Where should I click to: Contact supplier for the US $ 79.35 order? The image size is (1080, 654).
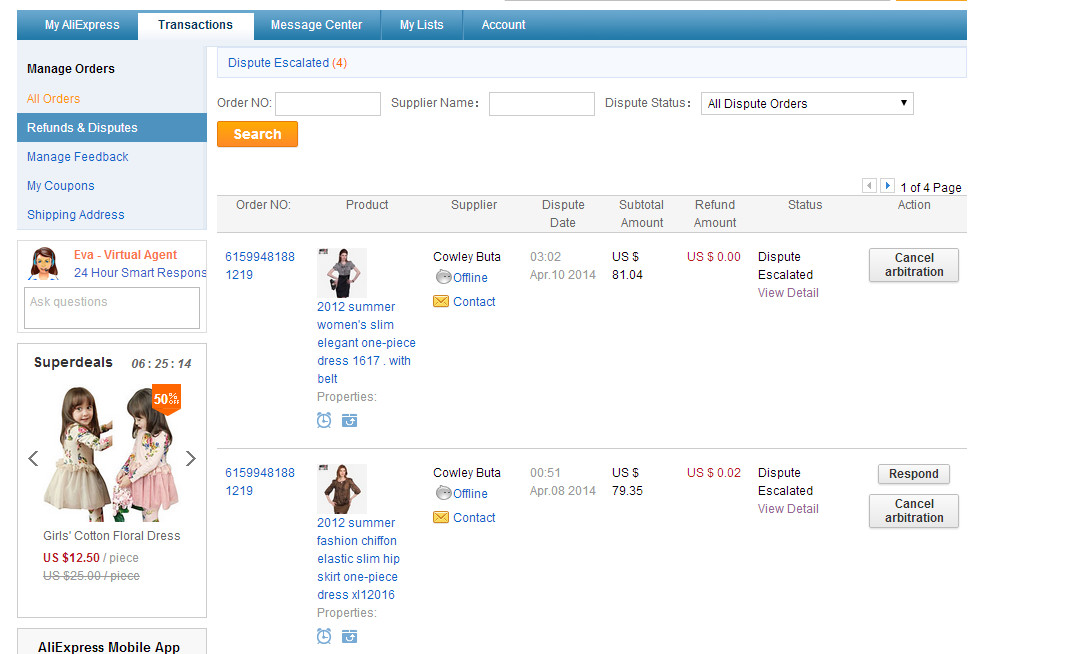point(474,518)
